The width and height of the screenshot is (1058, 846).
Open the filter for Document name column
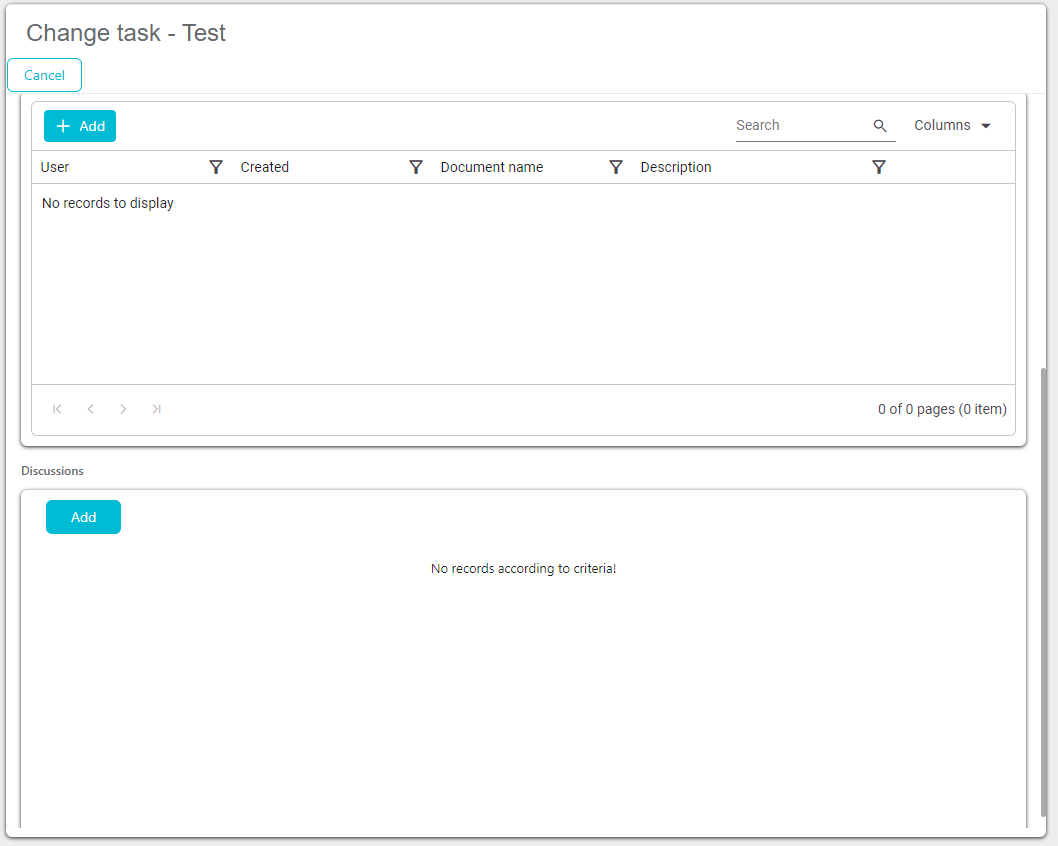tap(616, 167)
